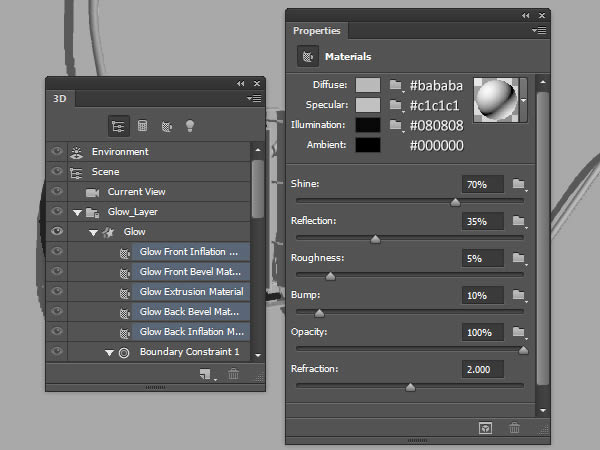Open the 3D panel flyout menu

tap(254, 99)
